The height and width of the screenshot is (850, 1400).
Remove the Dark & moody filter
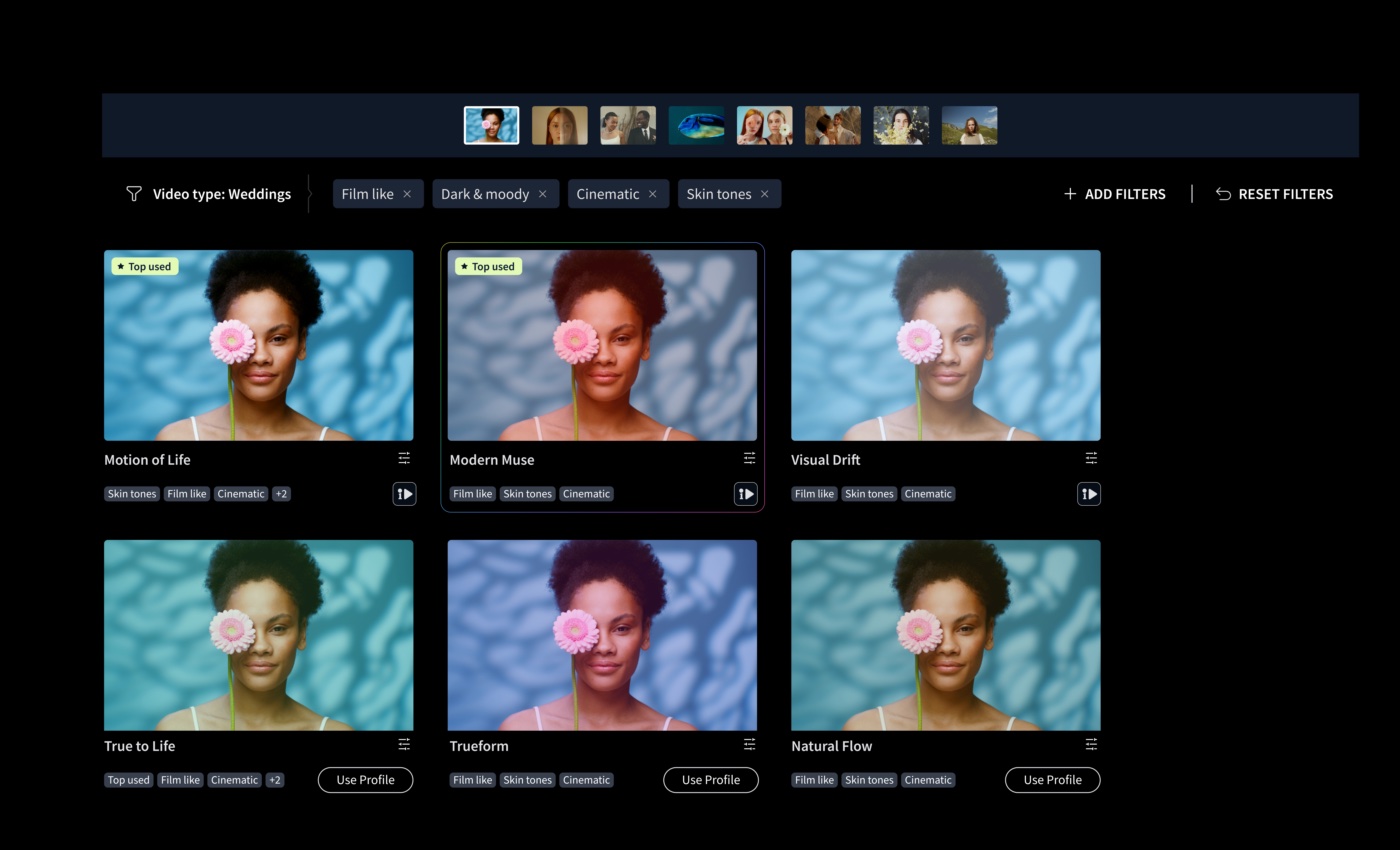(x=543, y=194)
